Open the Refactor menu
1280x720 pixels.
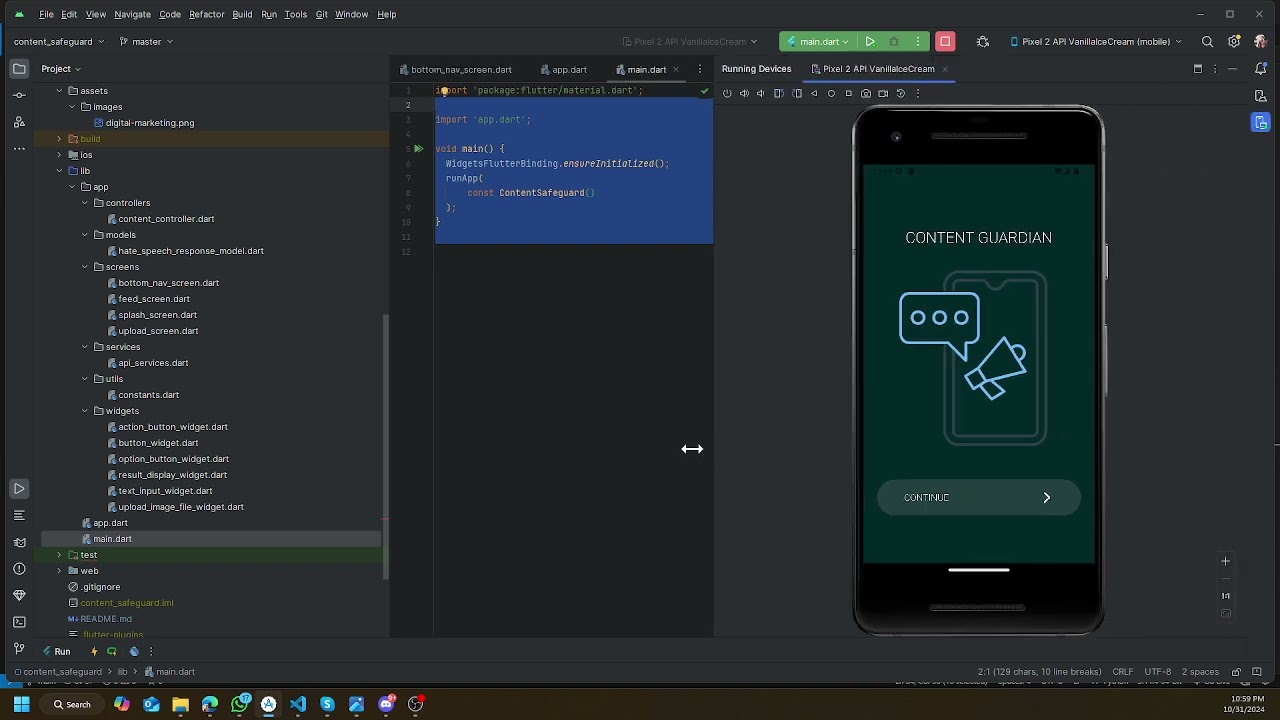tap(206, 14)
